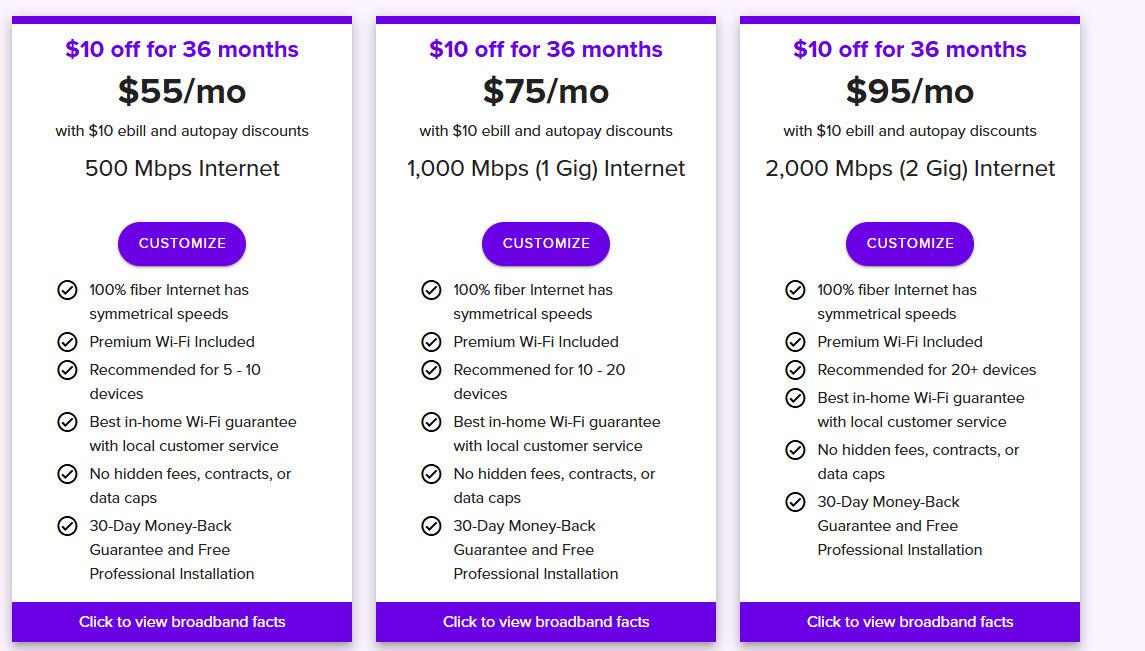The image size is (1145, 651).
Task: Click Money-Back Guarantee checkmark in $55 plan
Action: point(67,526)
